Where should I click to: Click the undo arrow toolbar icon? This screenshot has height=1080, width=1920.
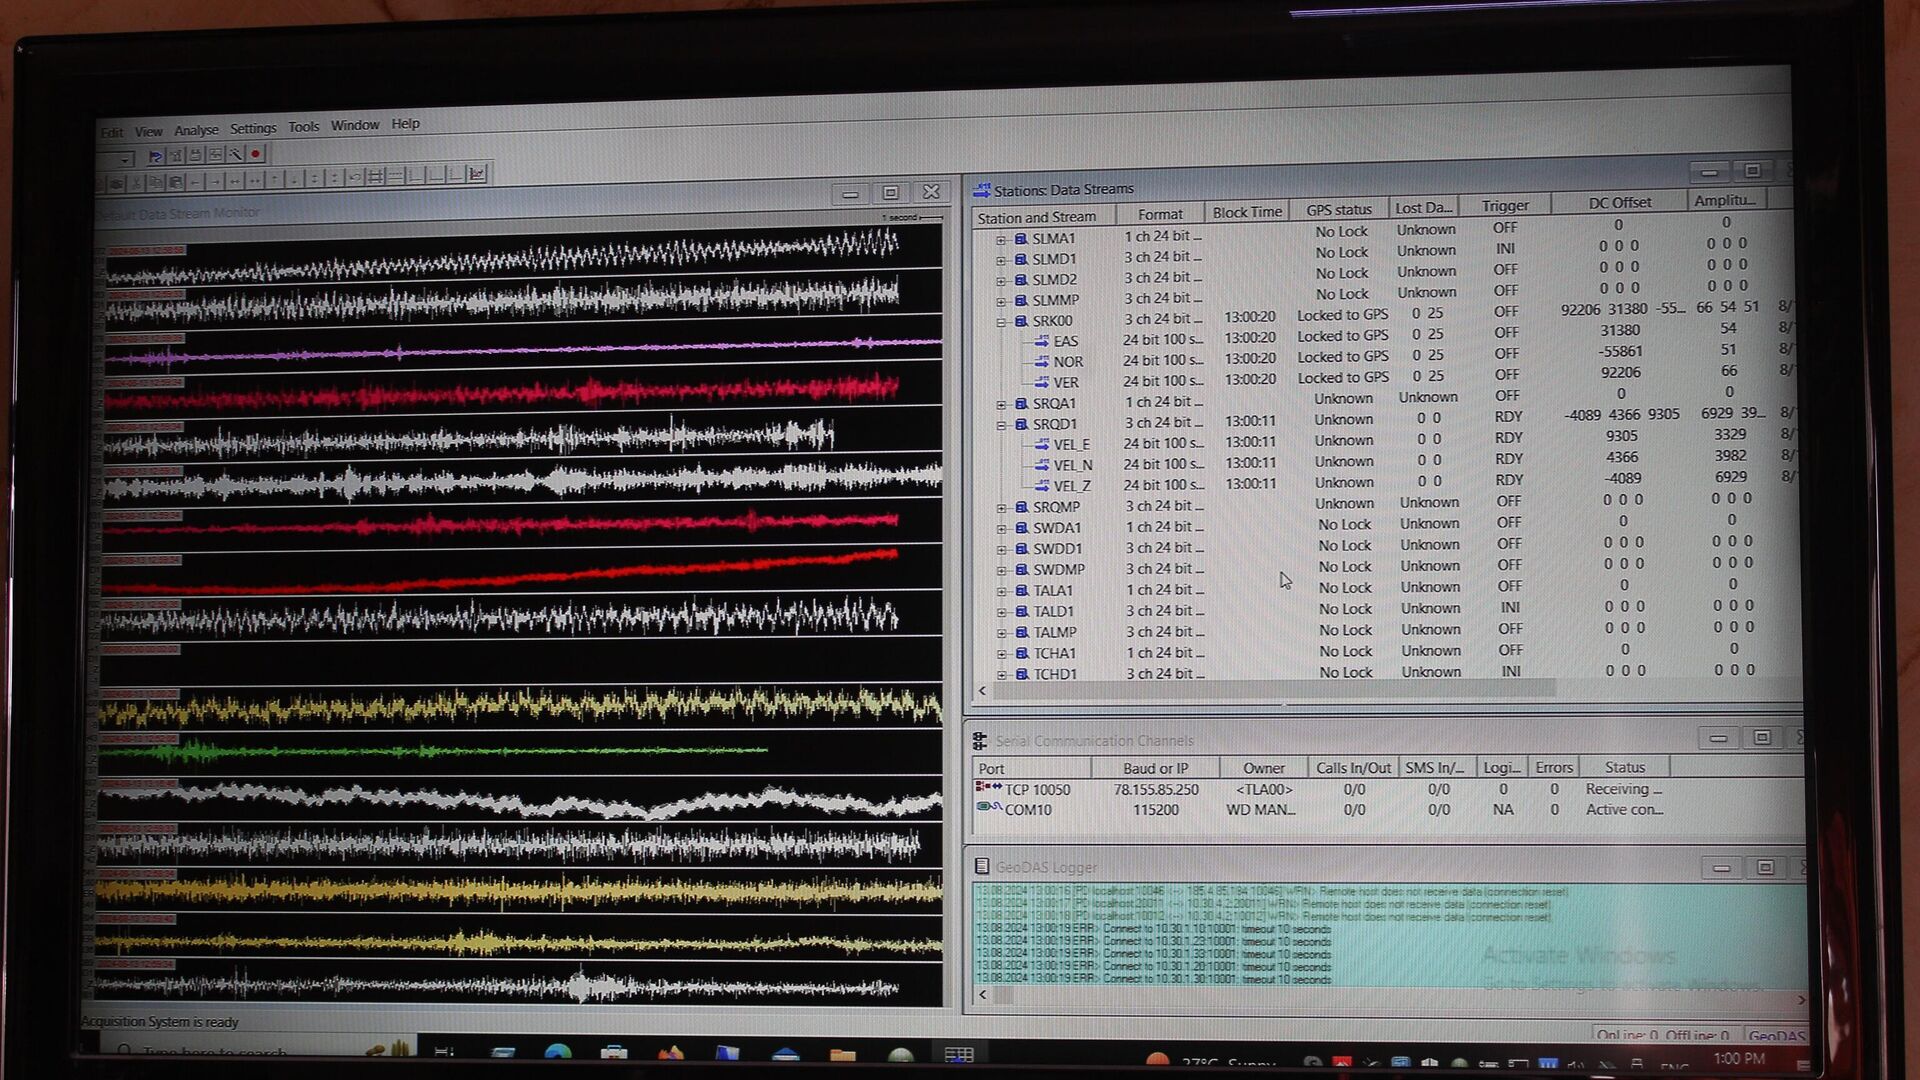(354, 177)
